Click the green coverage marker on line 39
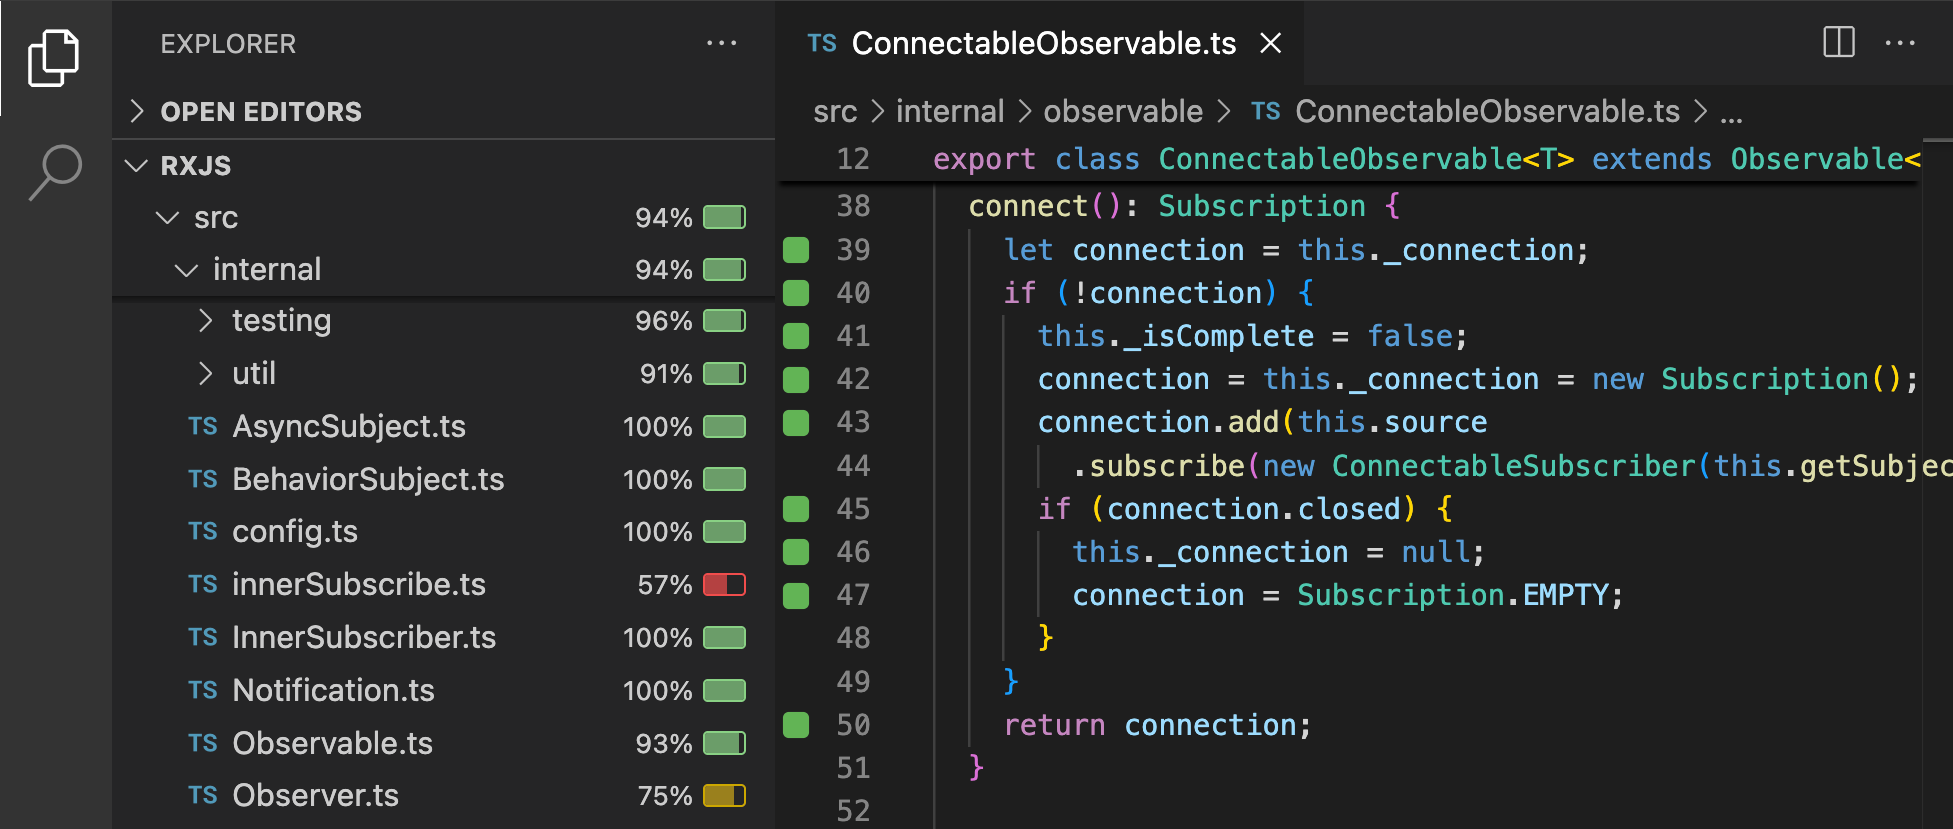This screenshot has height=829, width=1953. (796, 250)
